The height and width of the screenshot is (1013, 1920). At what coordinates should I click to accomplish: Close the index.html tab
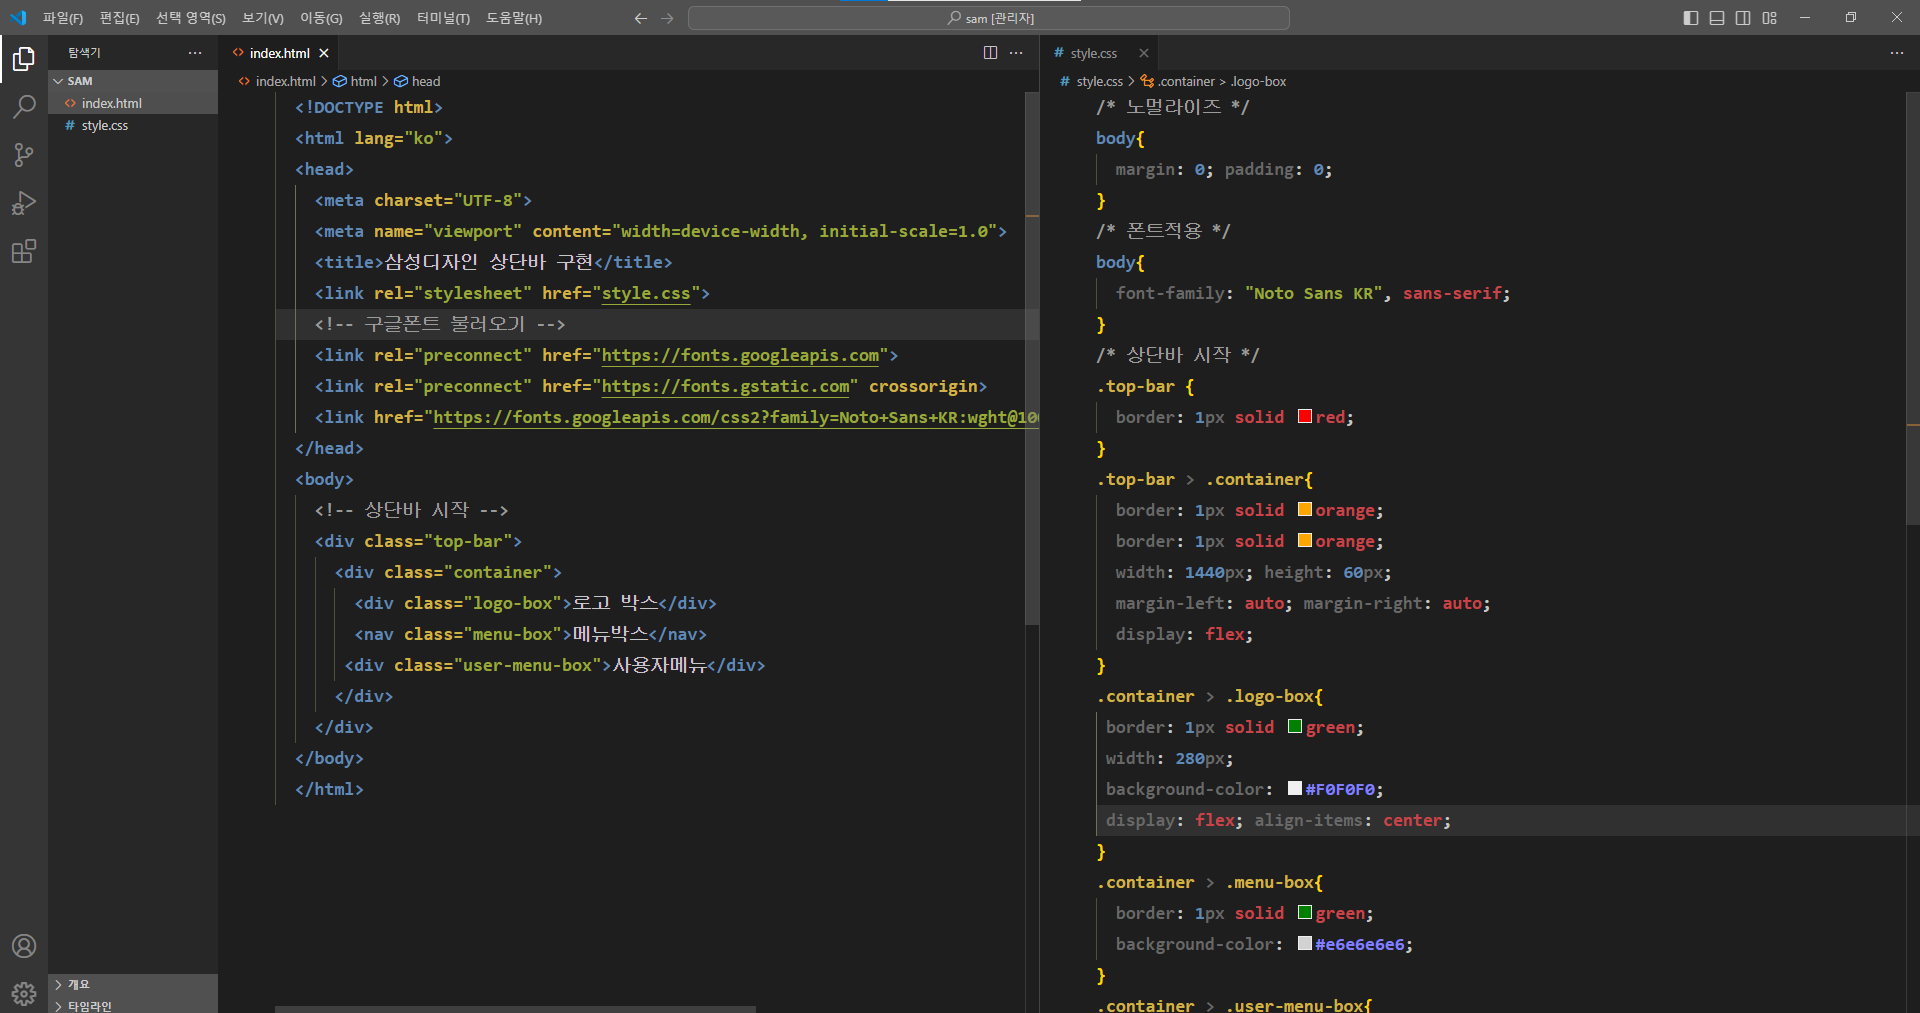point(324,53)
